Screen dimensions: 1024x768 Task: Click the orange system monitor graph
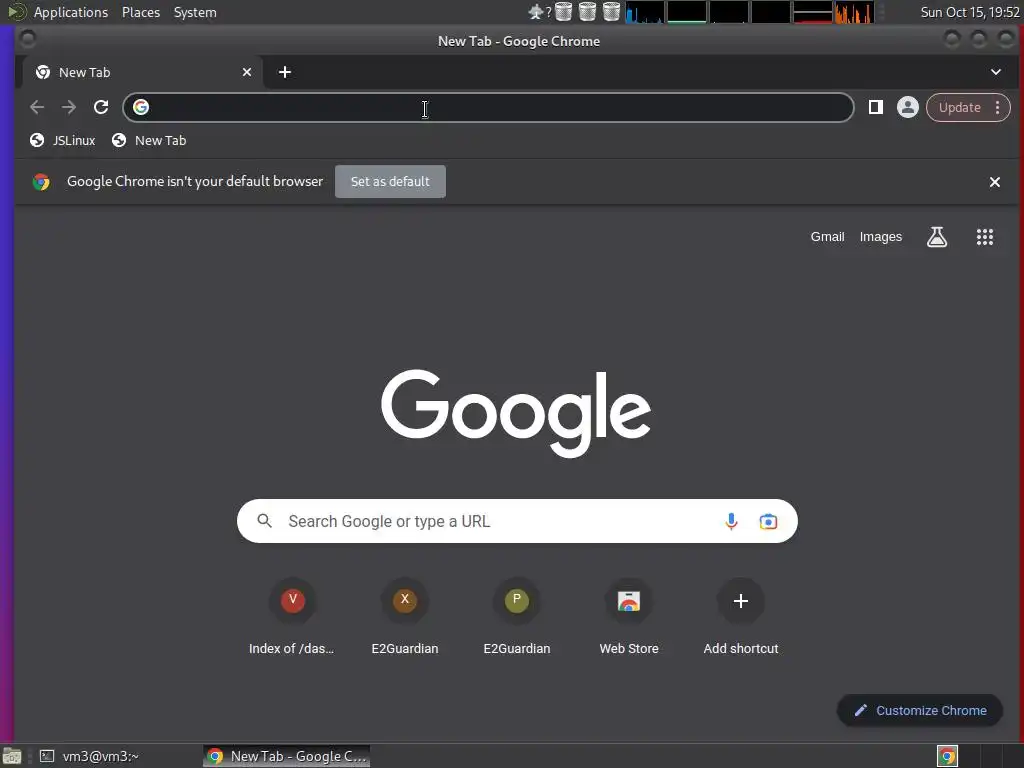pos(854,12)
